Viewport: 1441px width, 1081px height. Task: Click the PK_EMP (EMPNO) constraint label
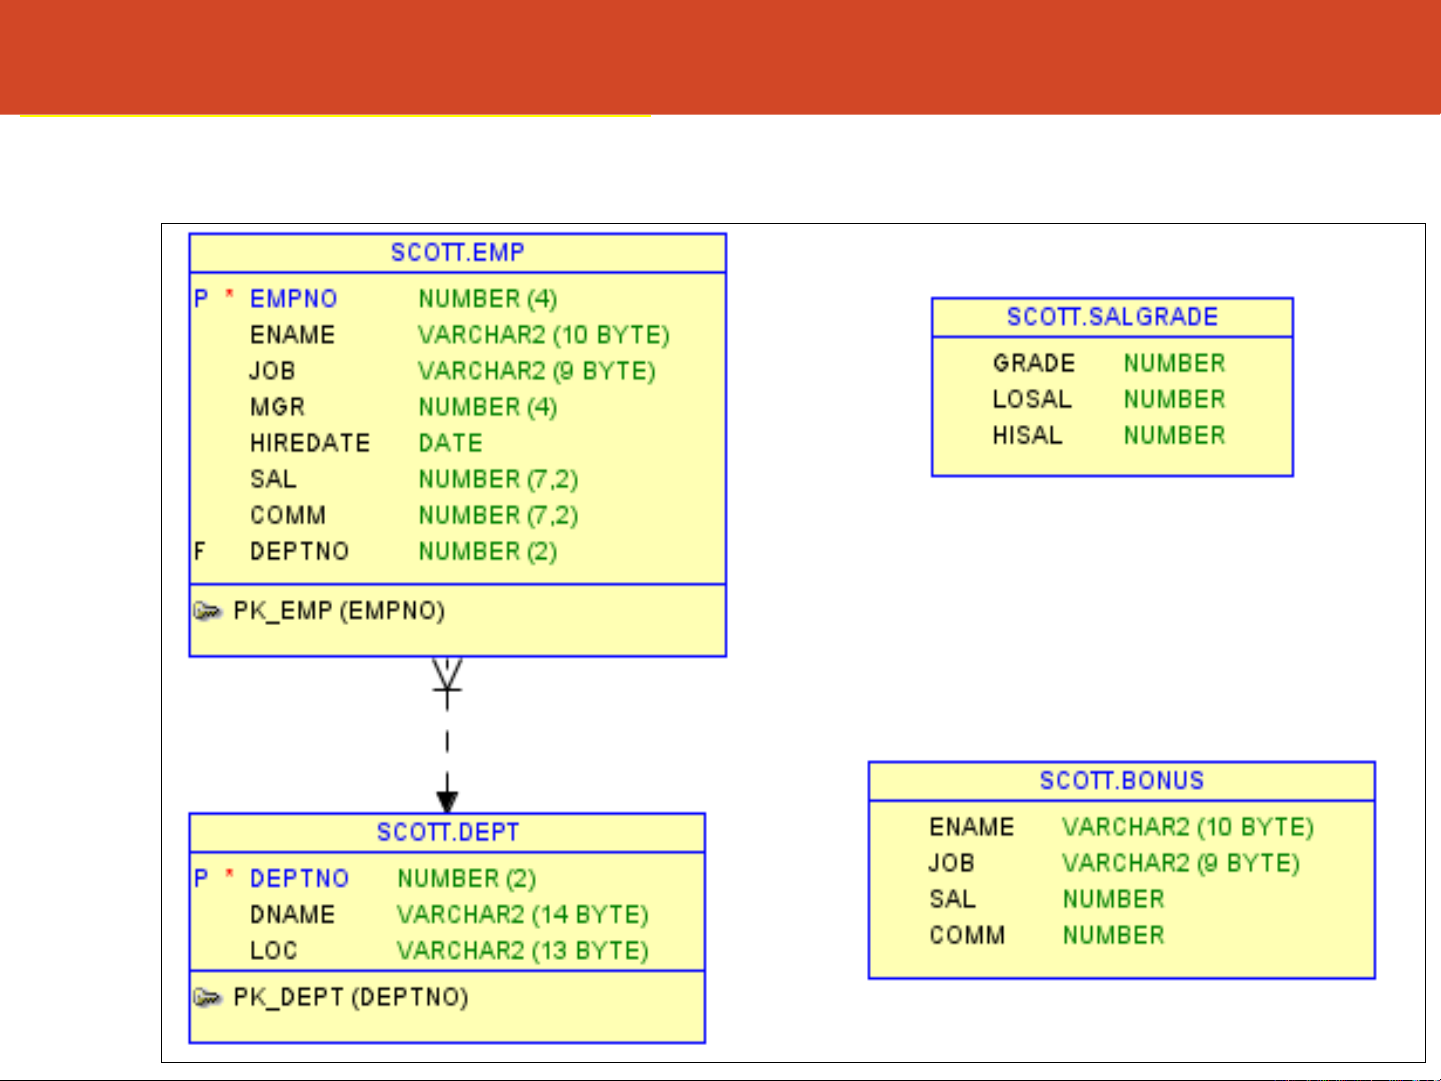[x=339, y=611]
